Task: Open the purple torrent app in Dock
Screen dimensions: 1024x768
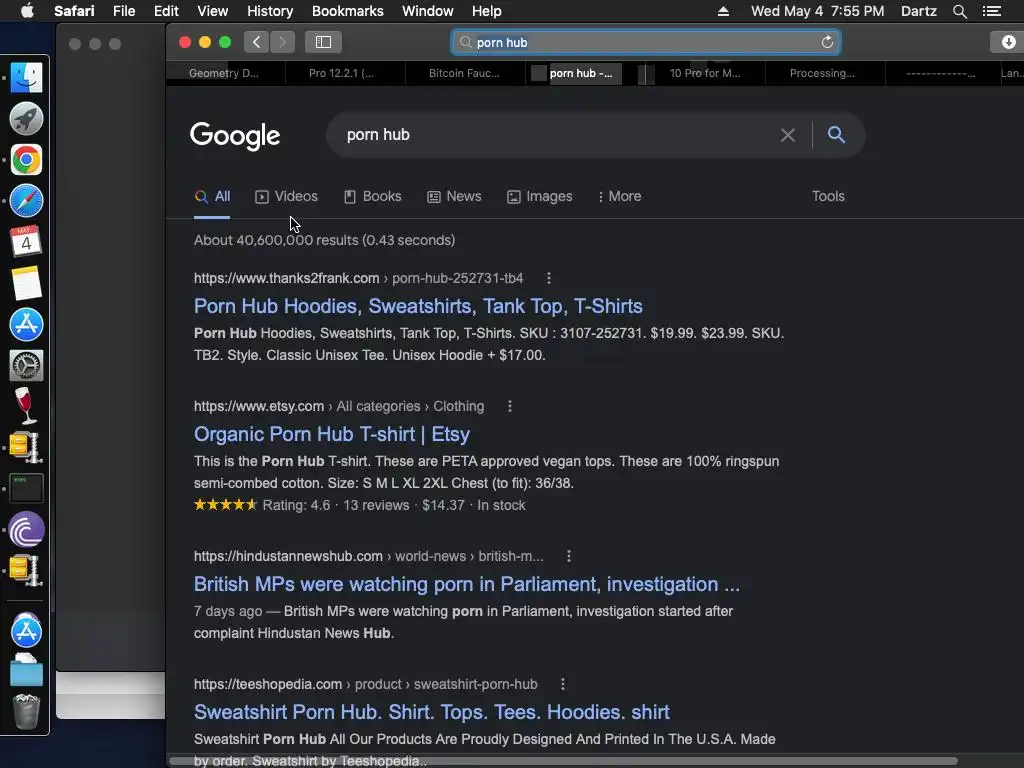Action: pos(26,530)
